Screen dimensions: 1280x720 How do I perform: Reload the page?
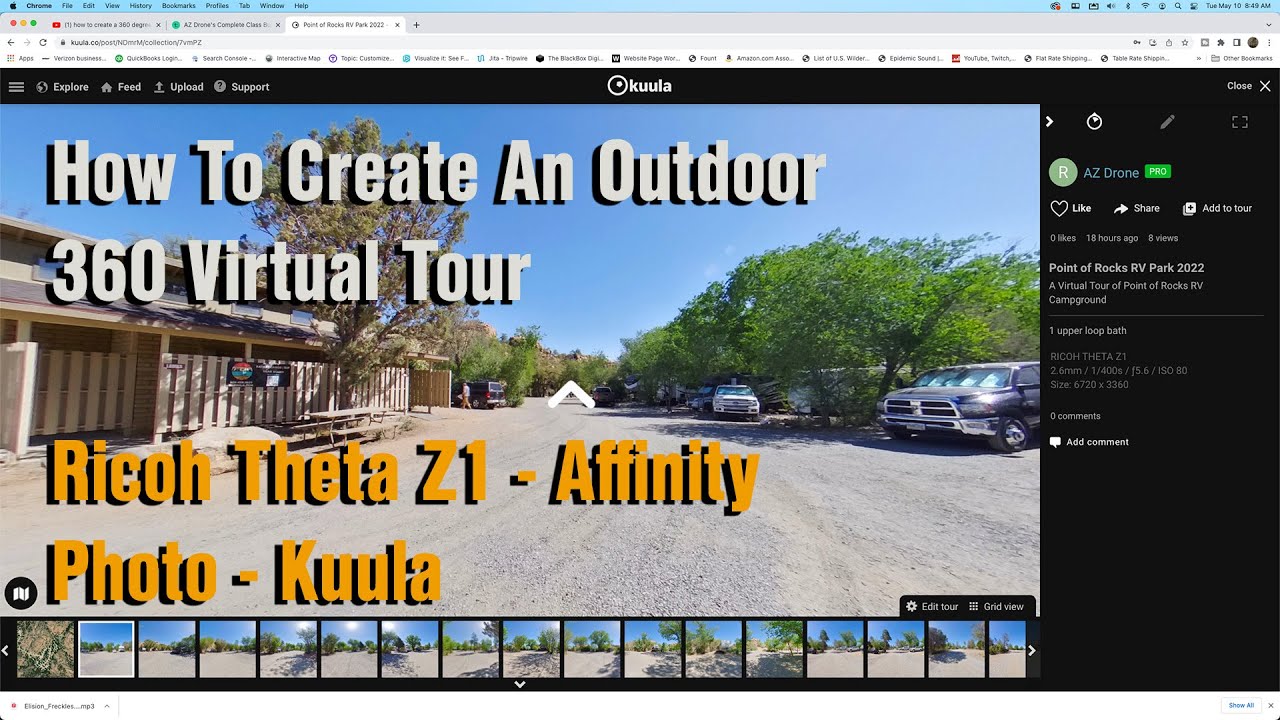43,43
